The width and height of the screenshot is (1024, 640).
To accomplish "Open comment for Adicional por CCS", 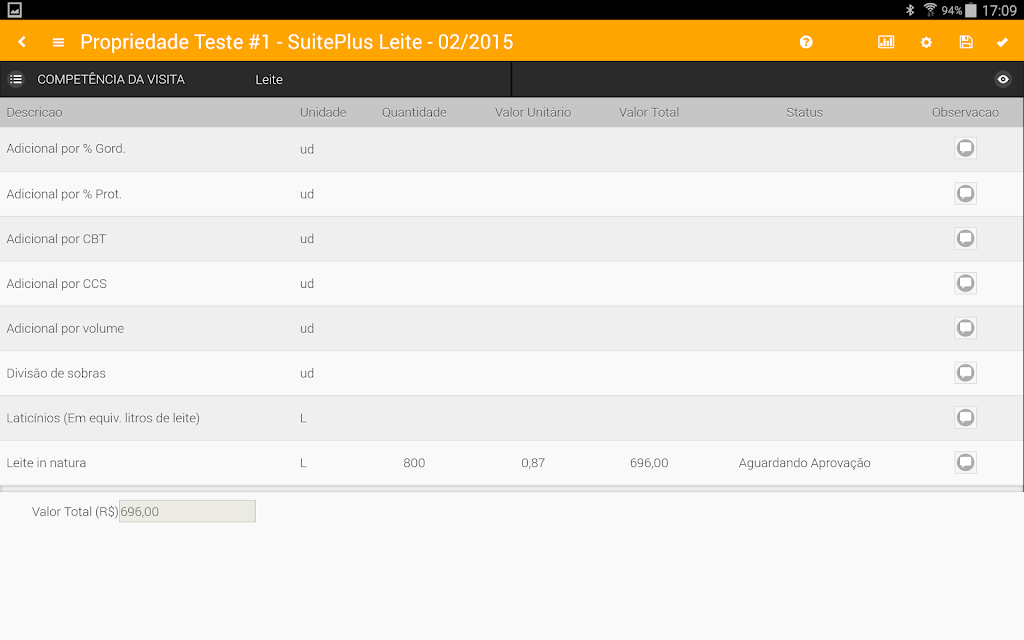I will [x=965, y=283].
